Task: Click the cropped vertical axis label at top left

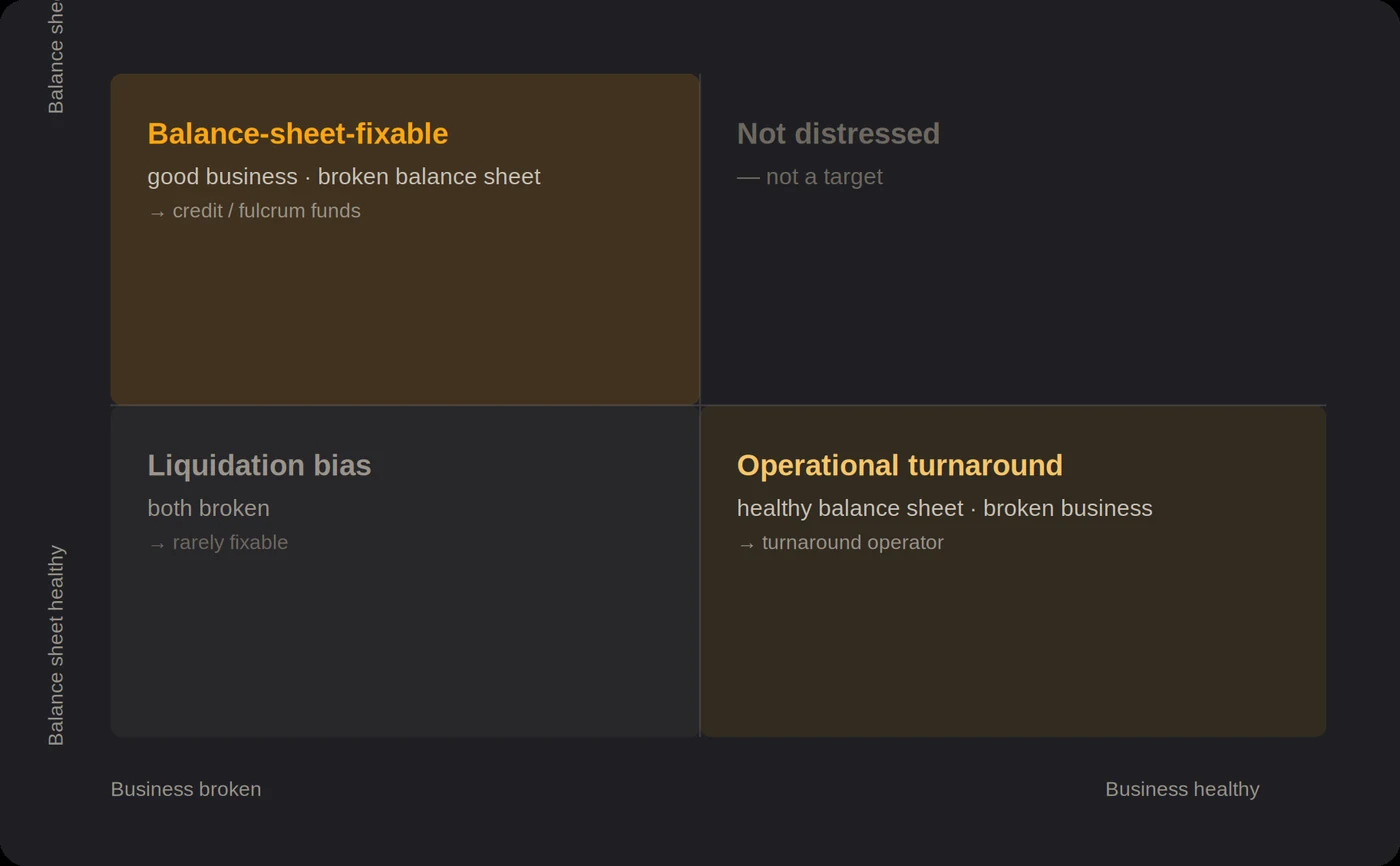Action: pos(56,57)
